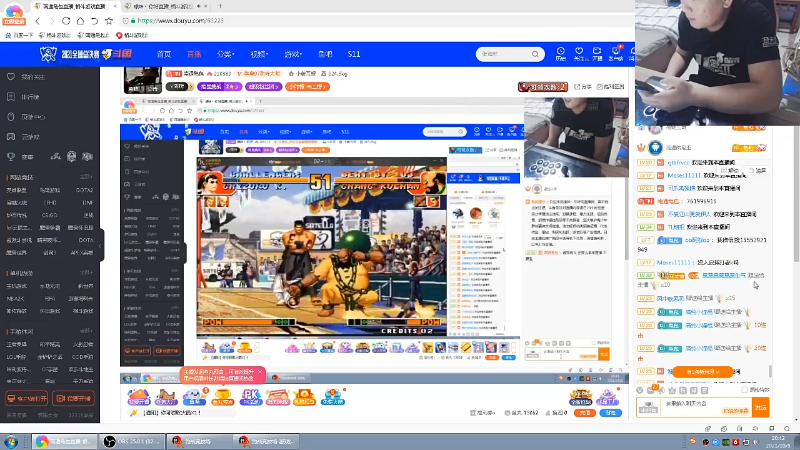Image resolution: width=800 pixels, height=450 pixels.
Task: Click the streamer avatar thumbnail above the video
Action: tap(143, 80)
